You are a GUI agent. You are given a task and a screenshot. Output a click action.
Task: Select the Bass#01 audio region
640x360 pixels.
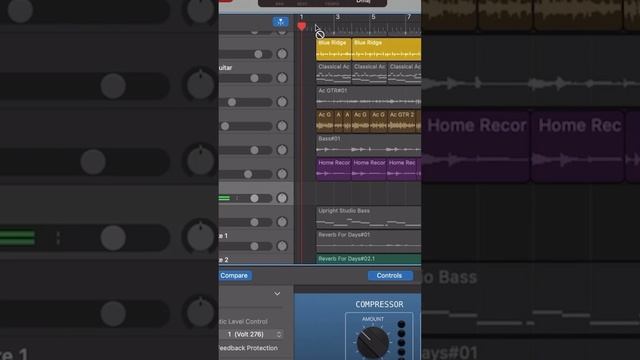(x=369, y=145)
